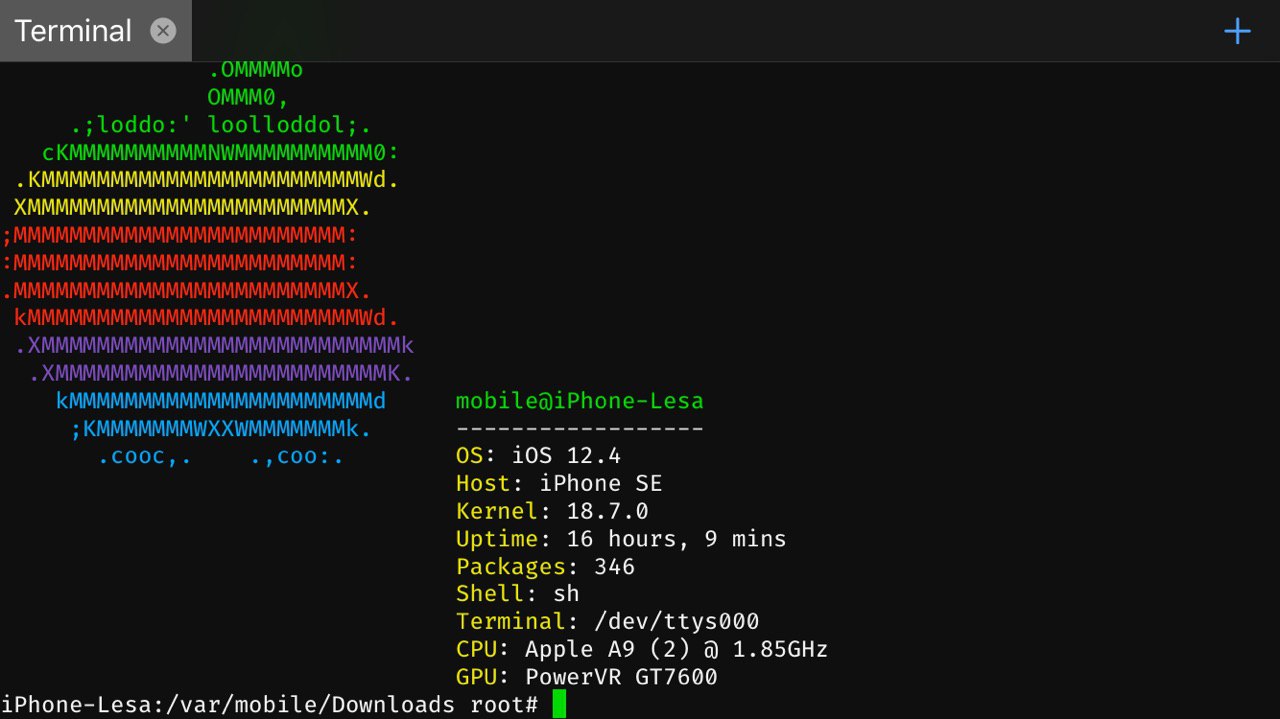Click the ';KMMMMMMMWXXWMMMMMMMk.' ASCII line
This screenshot has height=719, width=1280.
[x=221, y=429]
